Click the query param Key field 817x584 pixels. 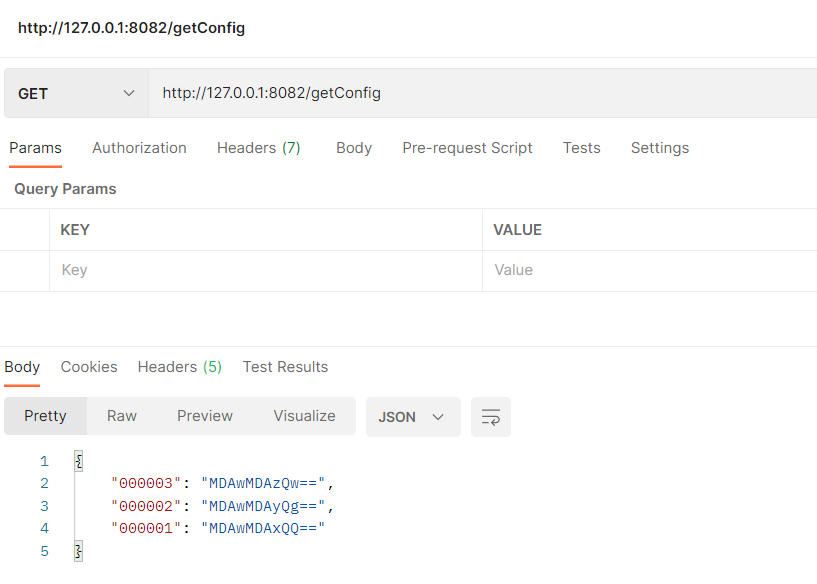tap(266, 270)
